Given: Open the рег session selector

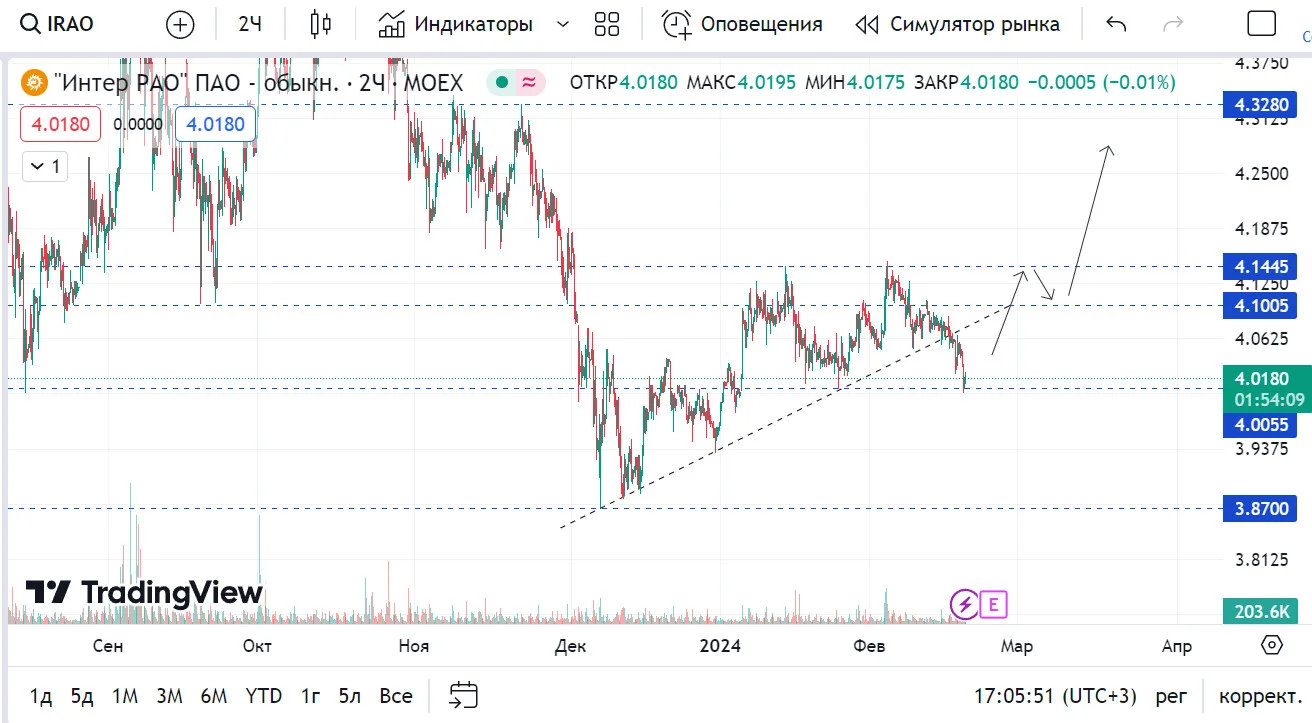Looking at the screenshot, I should 1172,696.
